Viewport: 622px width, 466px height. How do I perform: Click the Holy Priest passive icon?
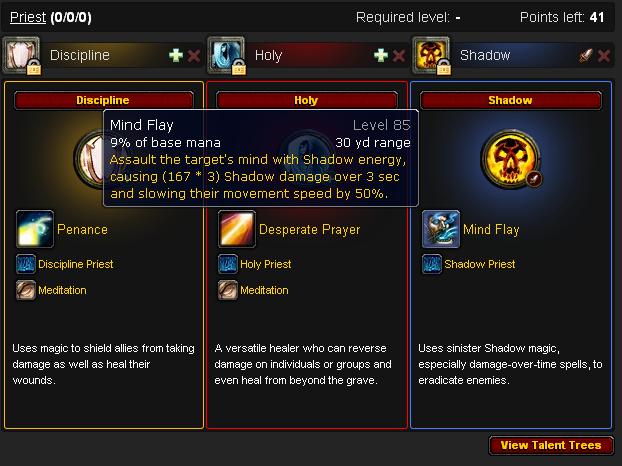228,264
